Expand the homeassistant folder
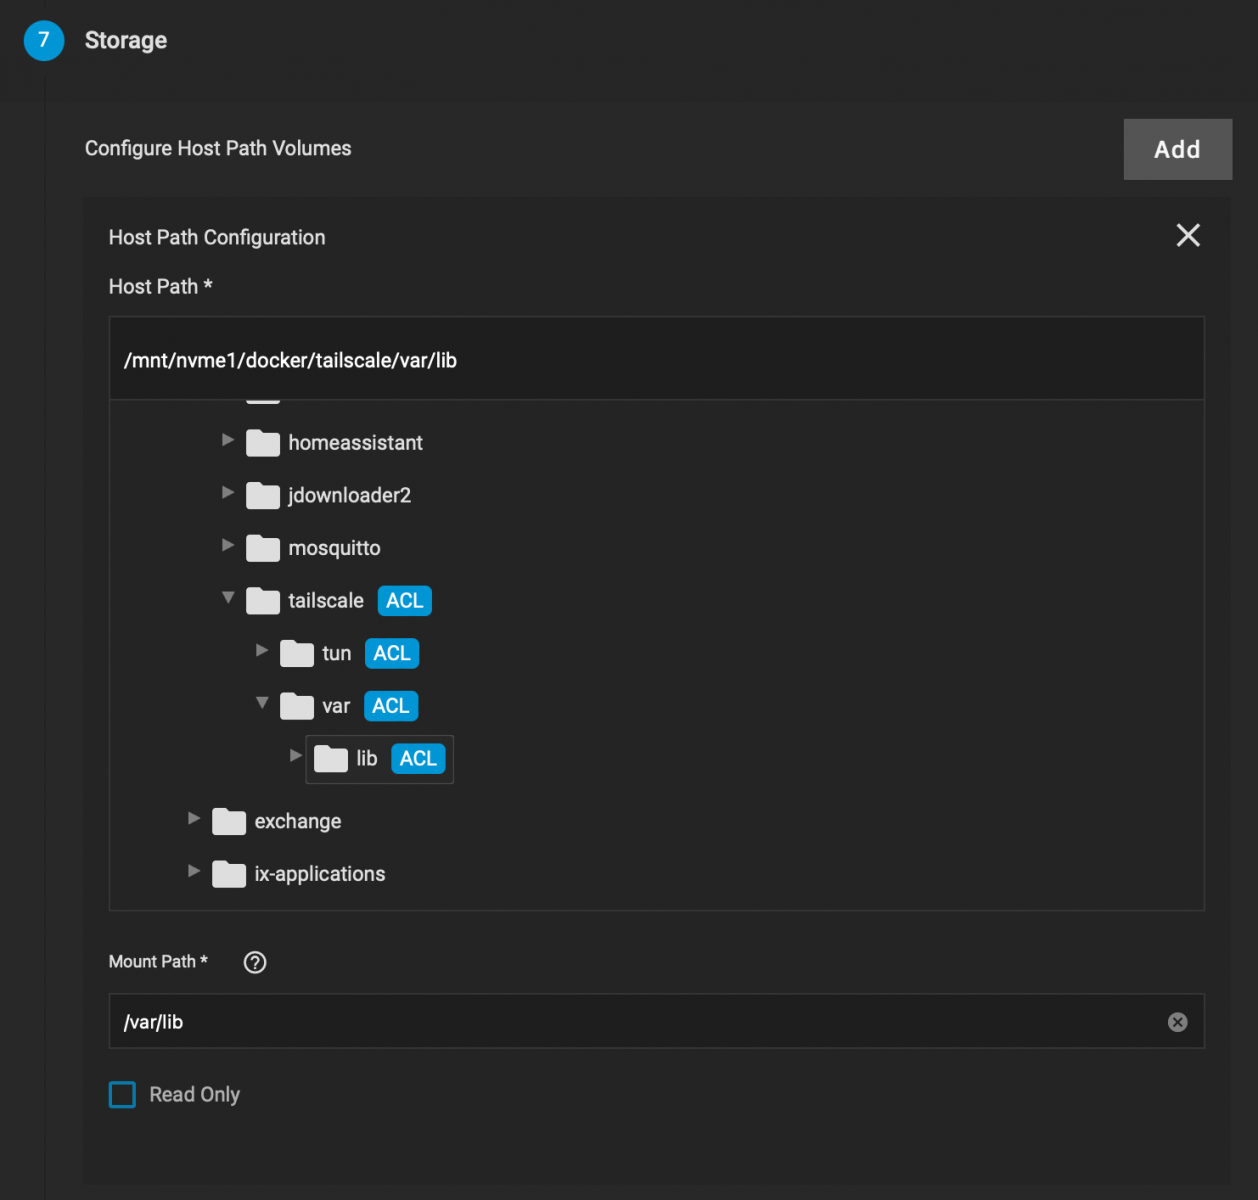This screenshot has width=1258, height=1200. 228,440
